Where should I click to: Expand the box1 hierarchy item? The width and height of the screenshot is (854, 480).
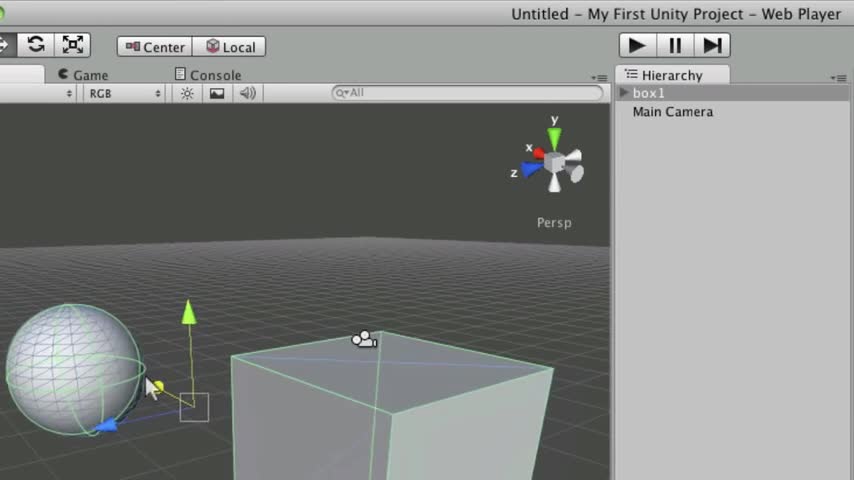click(x=624, y=93)
